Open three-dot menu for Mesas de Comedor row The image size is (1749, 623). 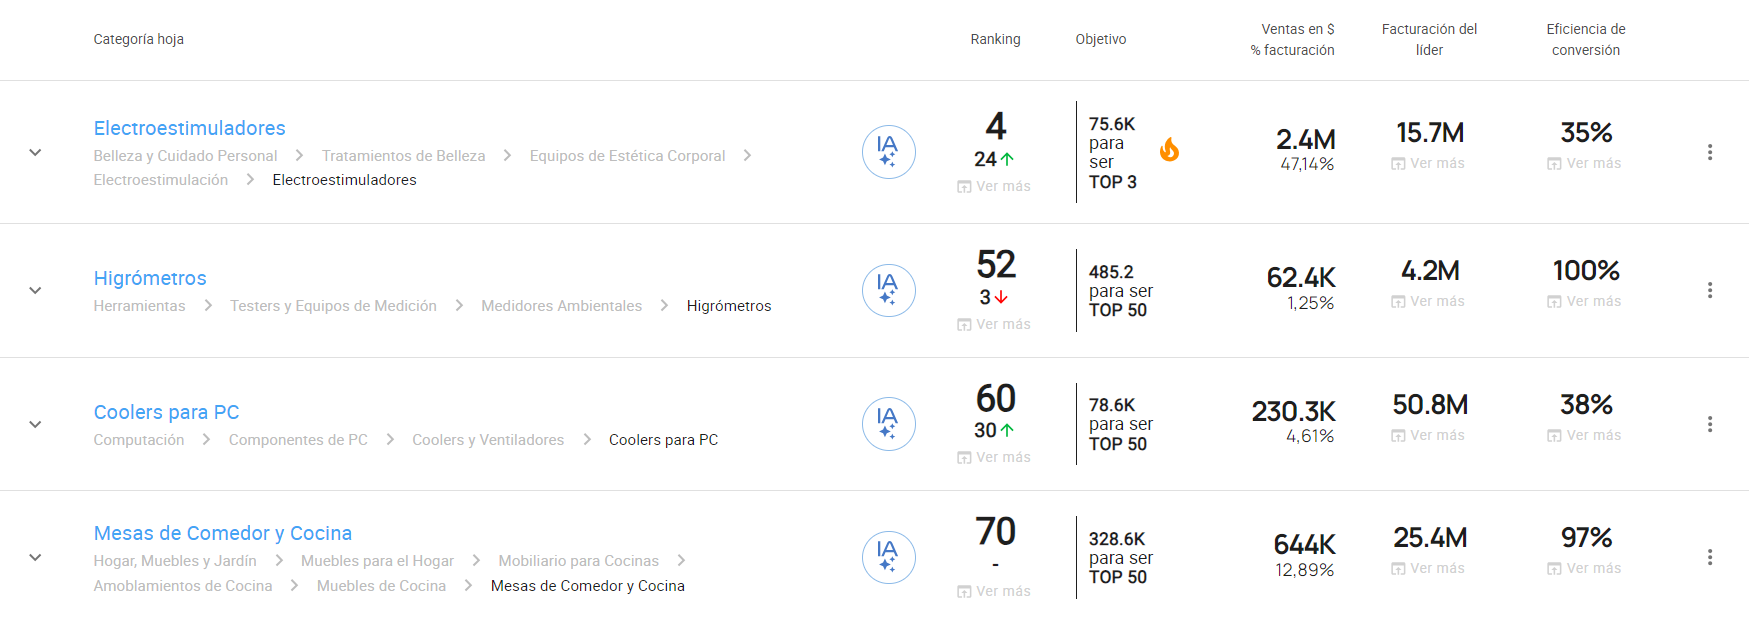click(1709, 557)
